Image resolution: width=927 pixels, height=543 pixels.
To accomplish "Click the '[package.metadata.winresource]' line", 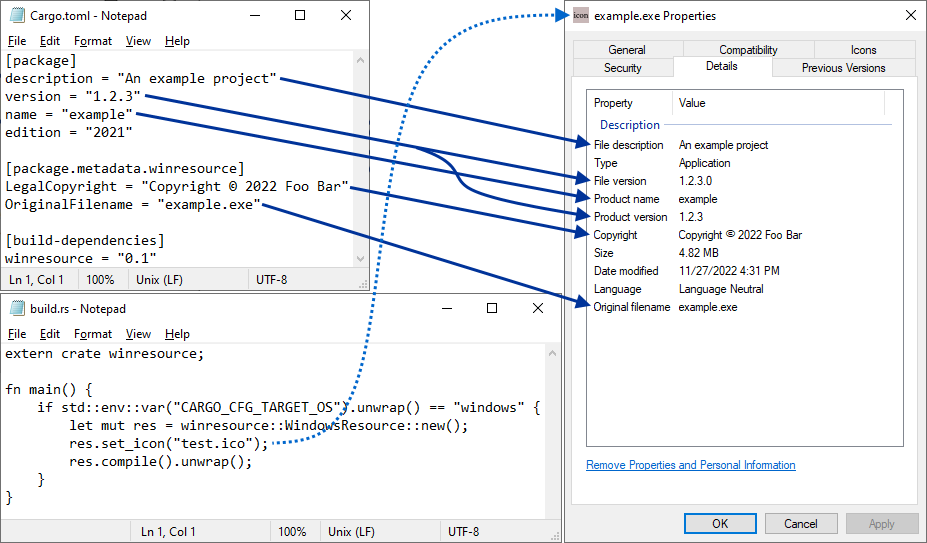I will 125,169.
